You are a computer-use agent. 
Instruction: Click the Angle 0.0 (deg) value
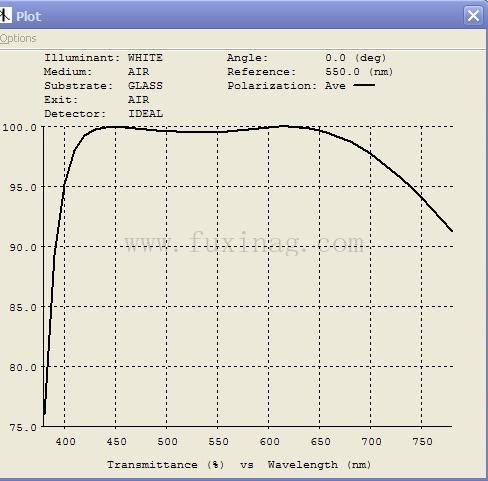coord(356,58)
